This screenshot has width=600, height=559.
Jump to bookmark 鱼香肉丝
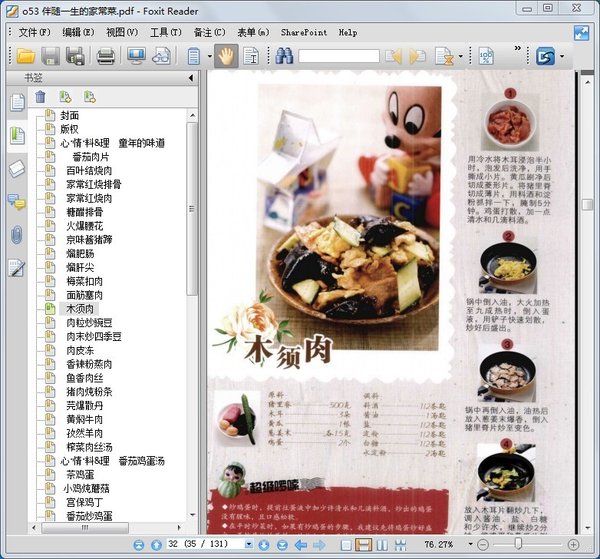click(85, 378)
